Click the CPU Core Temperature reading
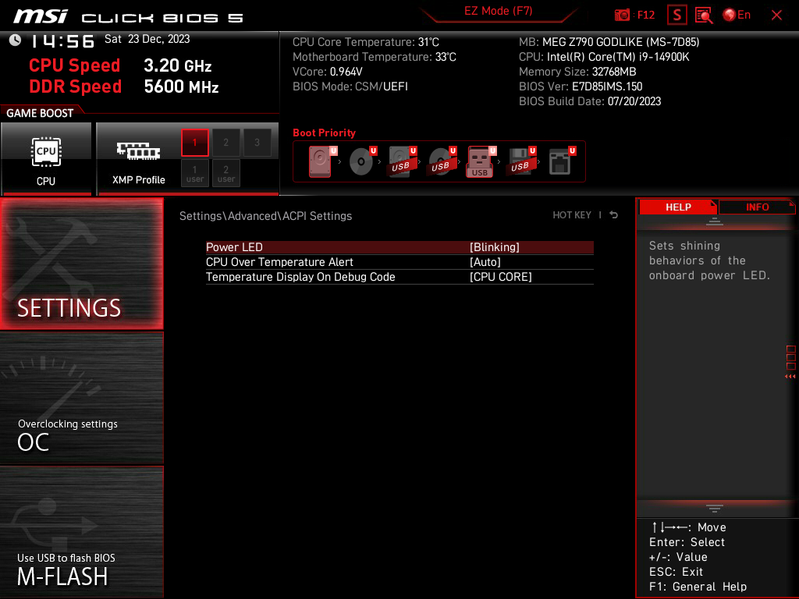 365,42
